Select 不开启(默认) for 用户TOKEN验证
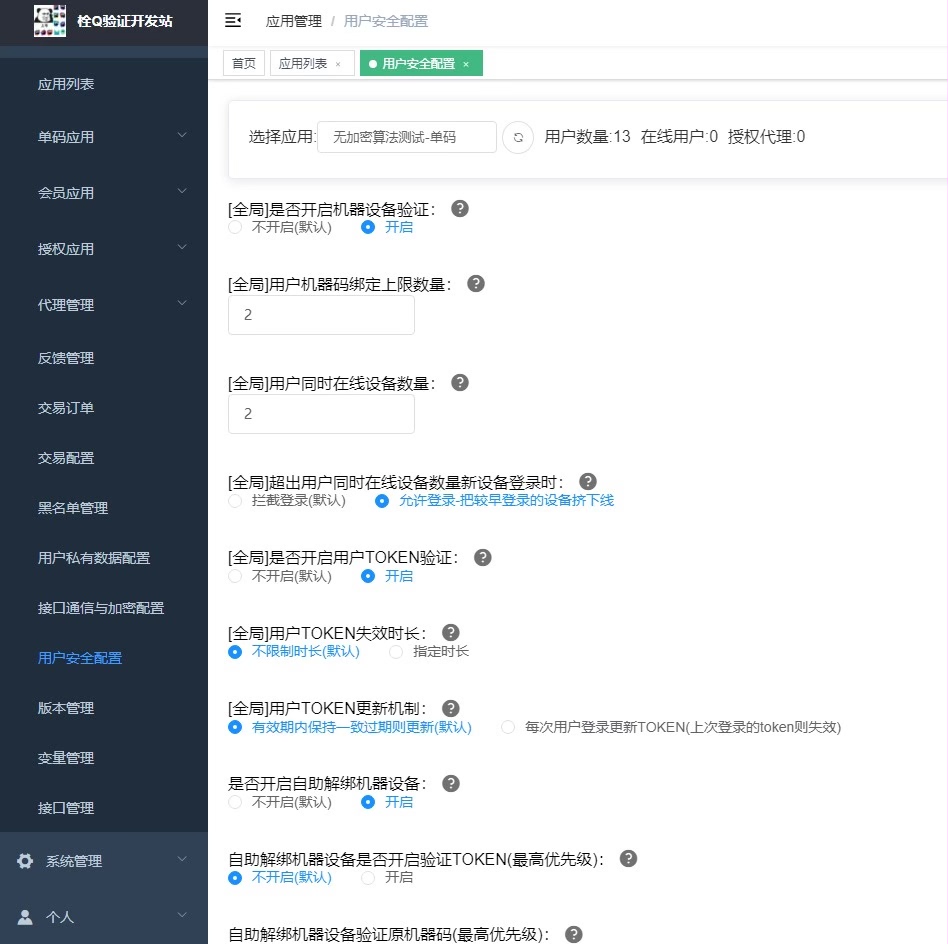 (x=281, y=576)
